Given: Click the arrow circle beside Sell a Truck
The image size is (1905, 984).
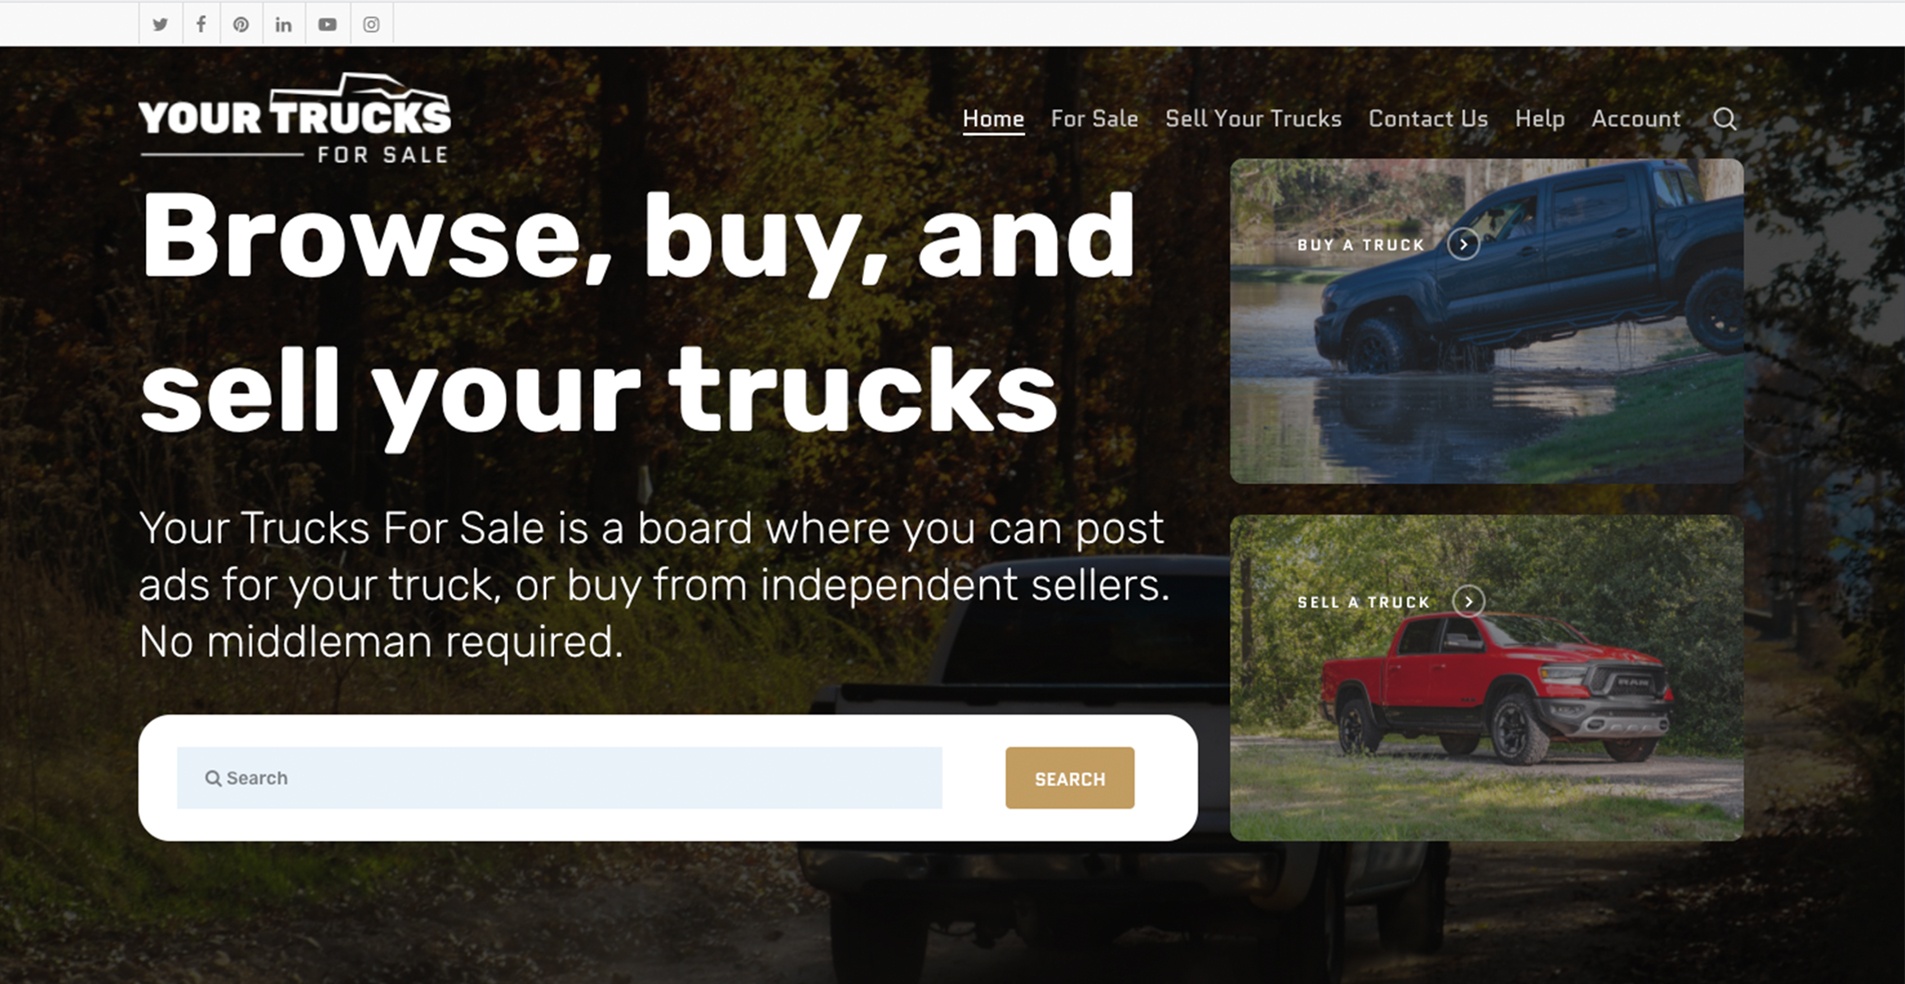Looking at the screenshot, I should click(1468, 601).
